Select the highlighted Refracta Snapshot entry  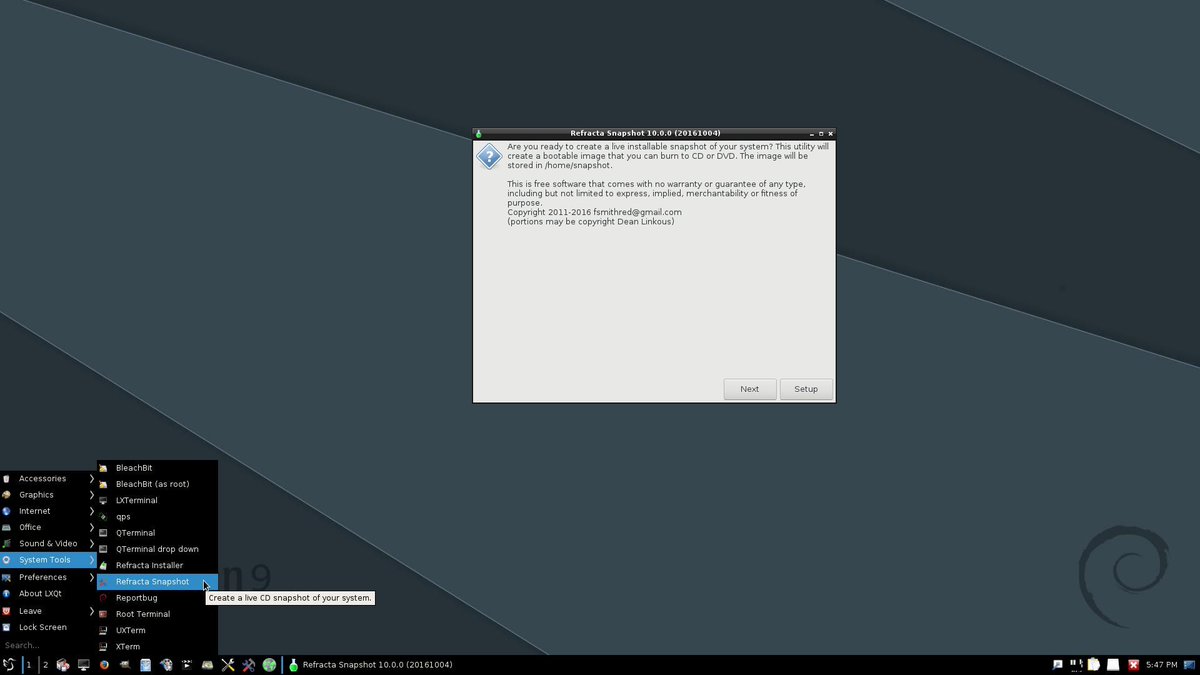(157, 581)
